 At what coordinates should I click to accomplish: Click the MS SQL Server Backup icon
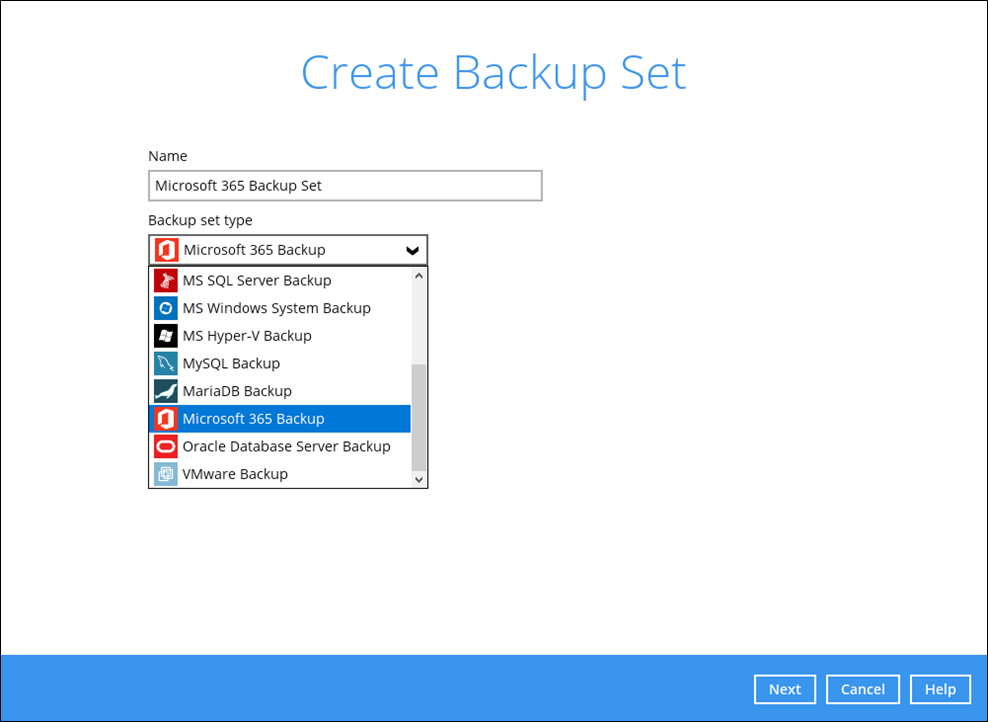tap(166, 280)
